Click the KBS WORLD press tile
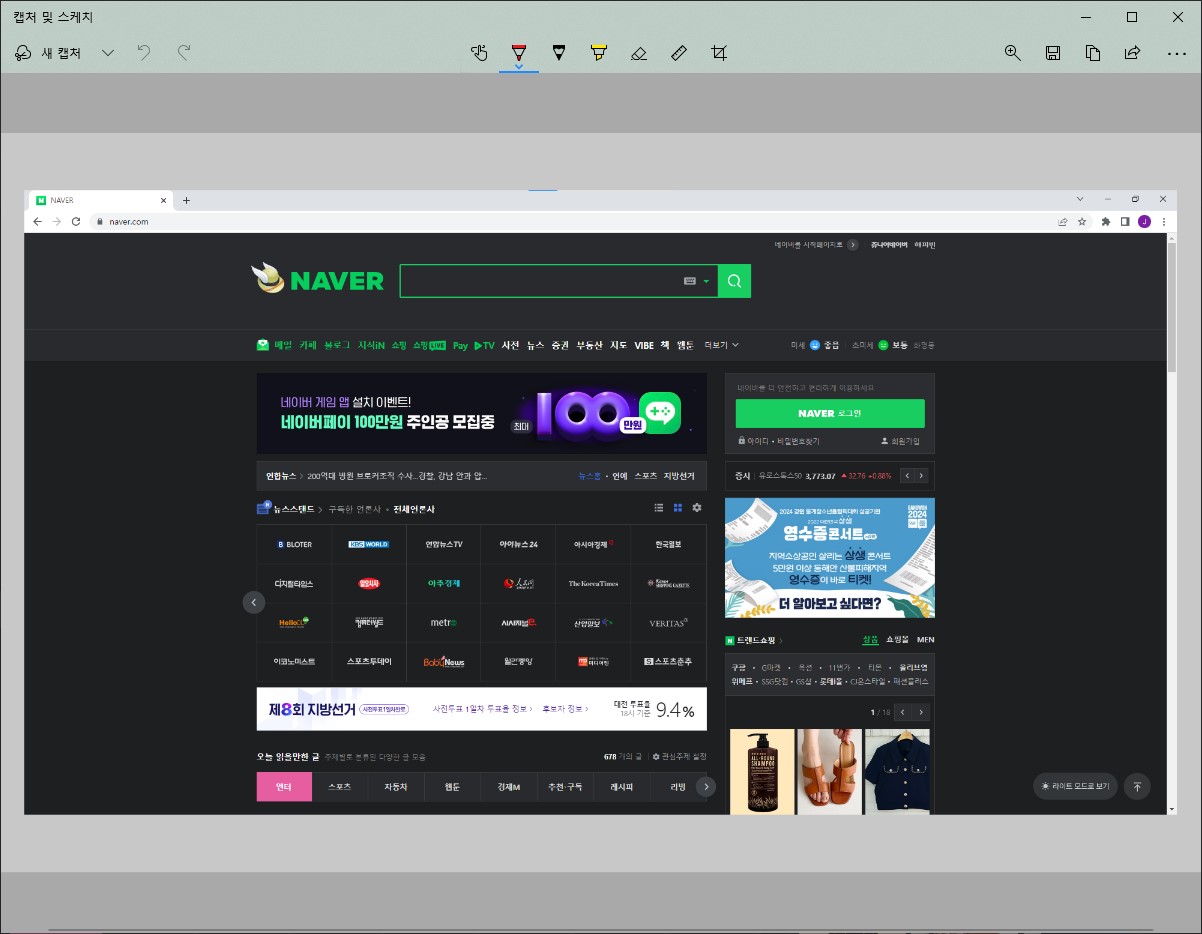Viewport: 1202px width, 934px height. point(369,544)
